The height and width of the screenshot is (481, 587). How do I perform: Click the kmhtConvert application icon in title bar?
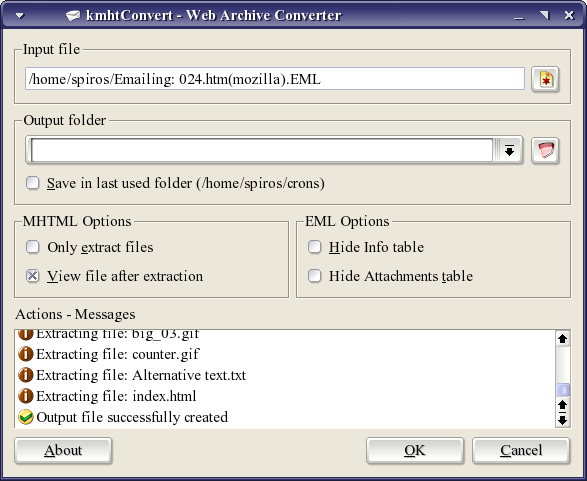[73, 15]
